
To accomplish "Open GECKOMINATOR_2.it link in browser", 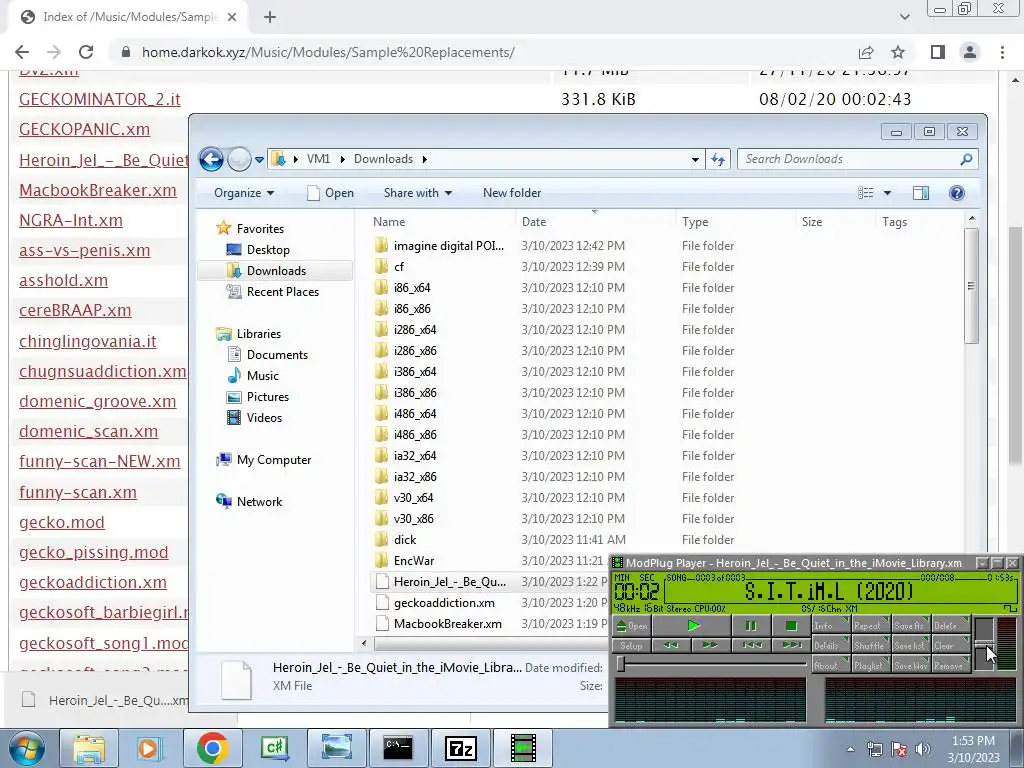I will tap(99, 99).
